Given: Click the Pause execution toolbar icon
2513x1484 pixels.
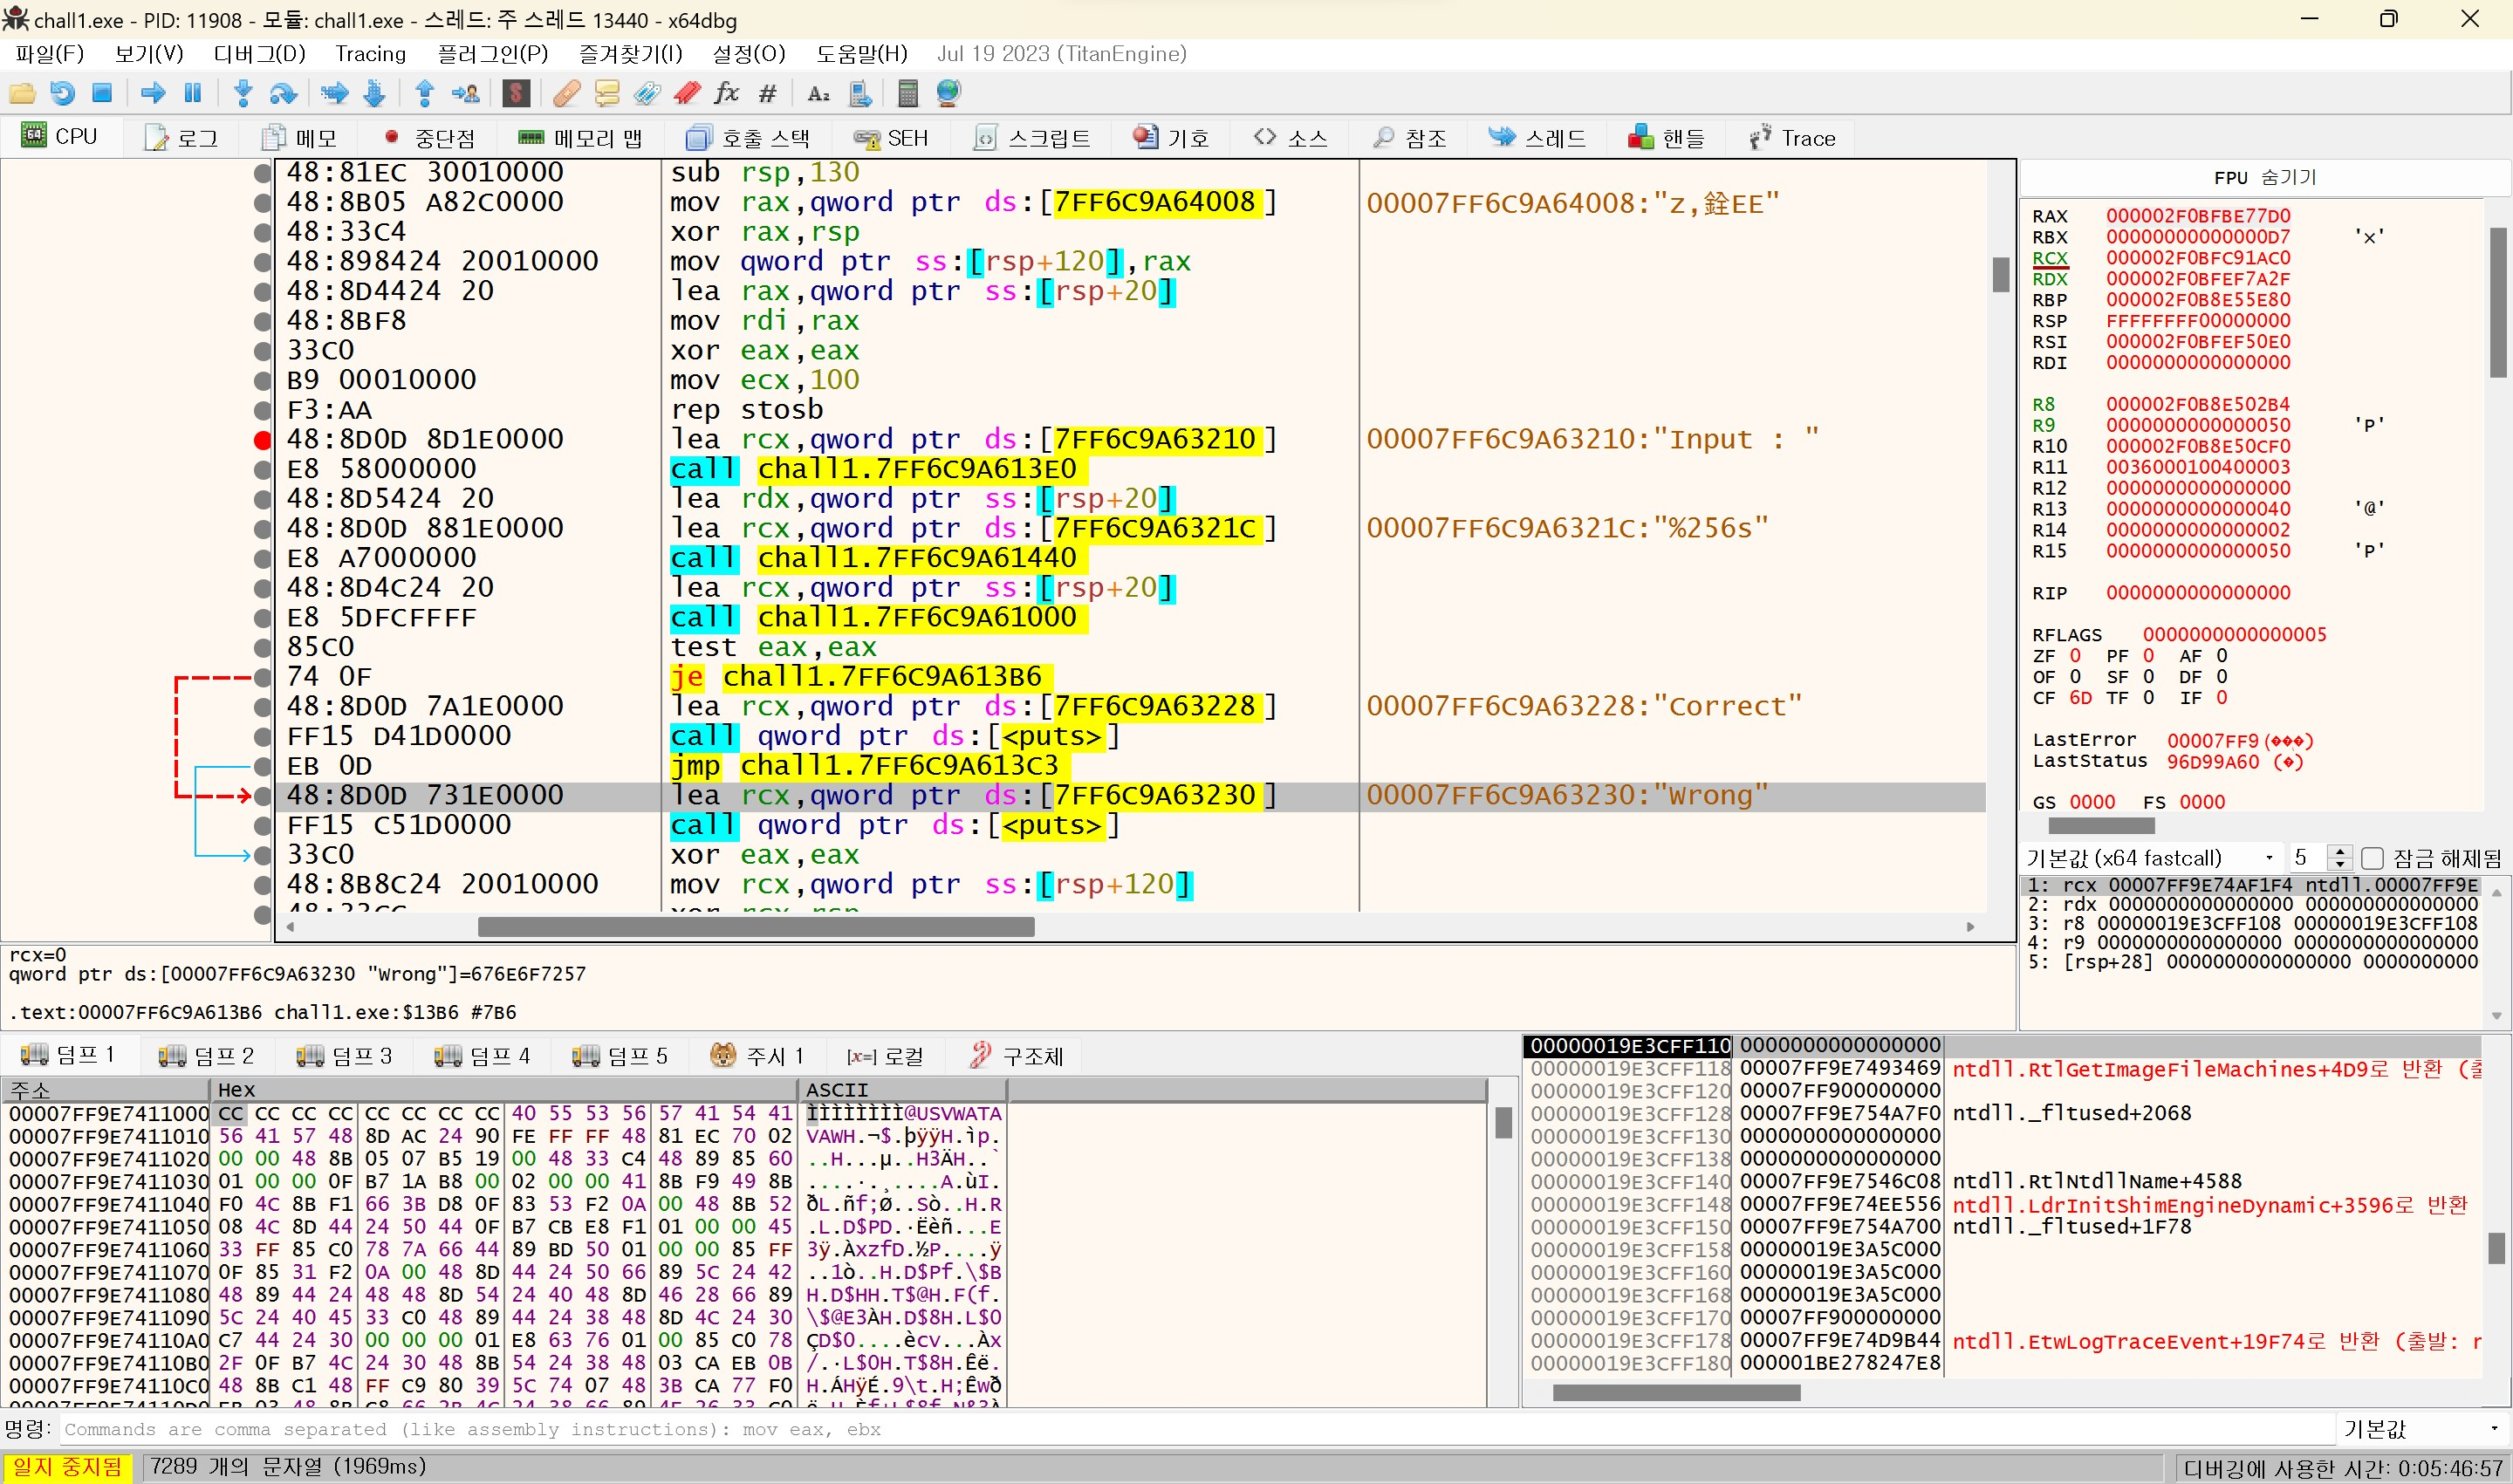Looking at the screenshot, I should click(x=193, y=93).
